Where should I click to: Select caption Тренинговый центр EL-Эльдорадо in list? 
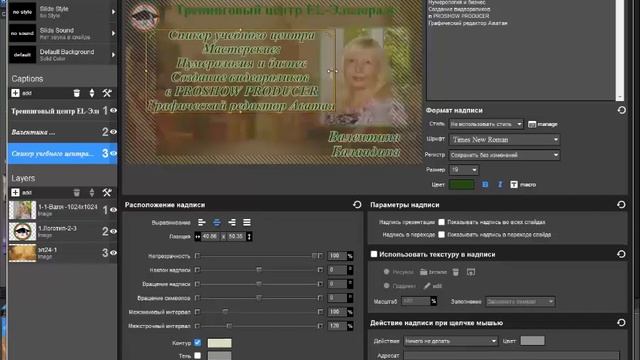(62, 111)
